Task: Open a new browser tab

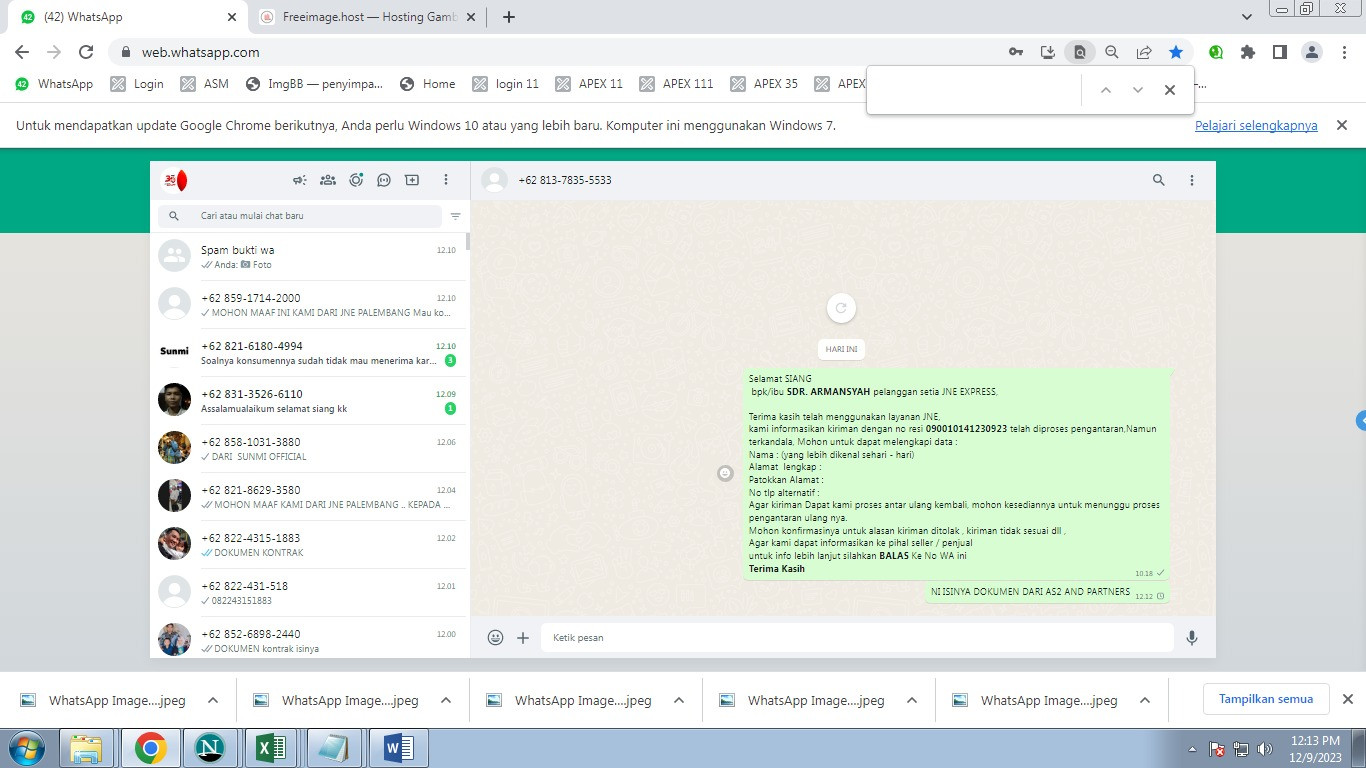Action: [508, 17]
